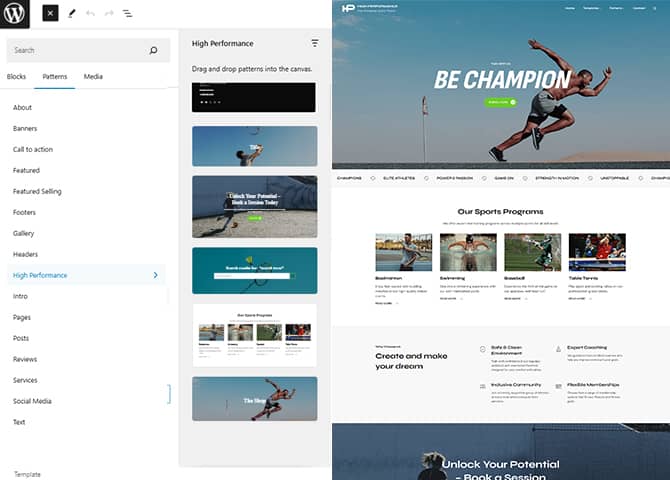Select the Our Sports Programs pattern thumbnail

[x=254, y=333]
